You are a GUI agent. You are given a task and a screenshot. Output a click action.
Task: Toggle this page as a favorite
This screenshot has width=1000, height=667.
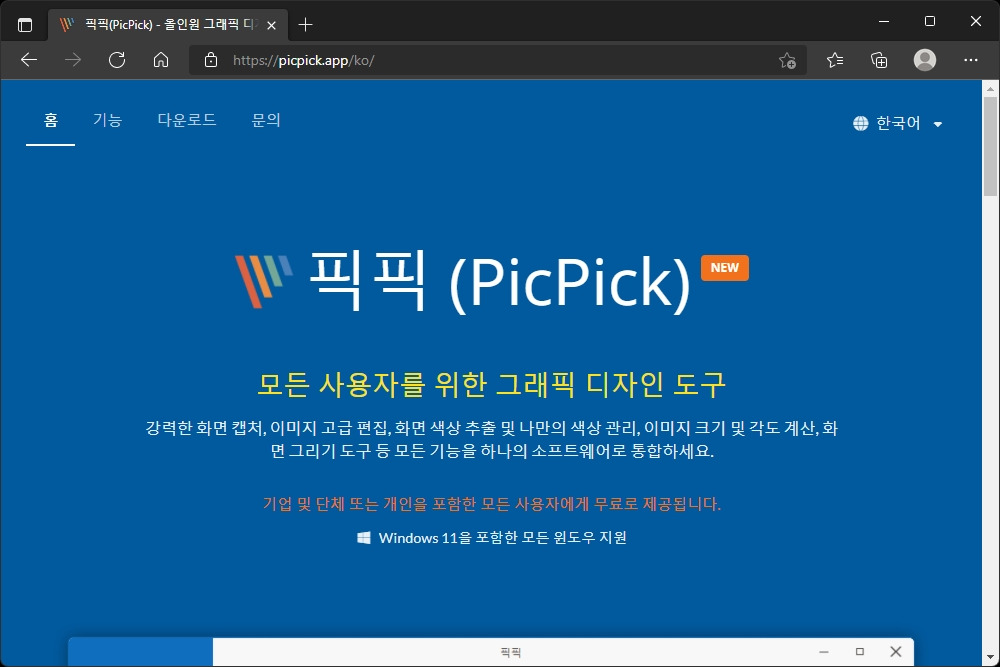(x=788, y=60)
